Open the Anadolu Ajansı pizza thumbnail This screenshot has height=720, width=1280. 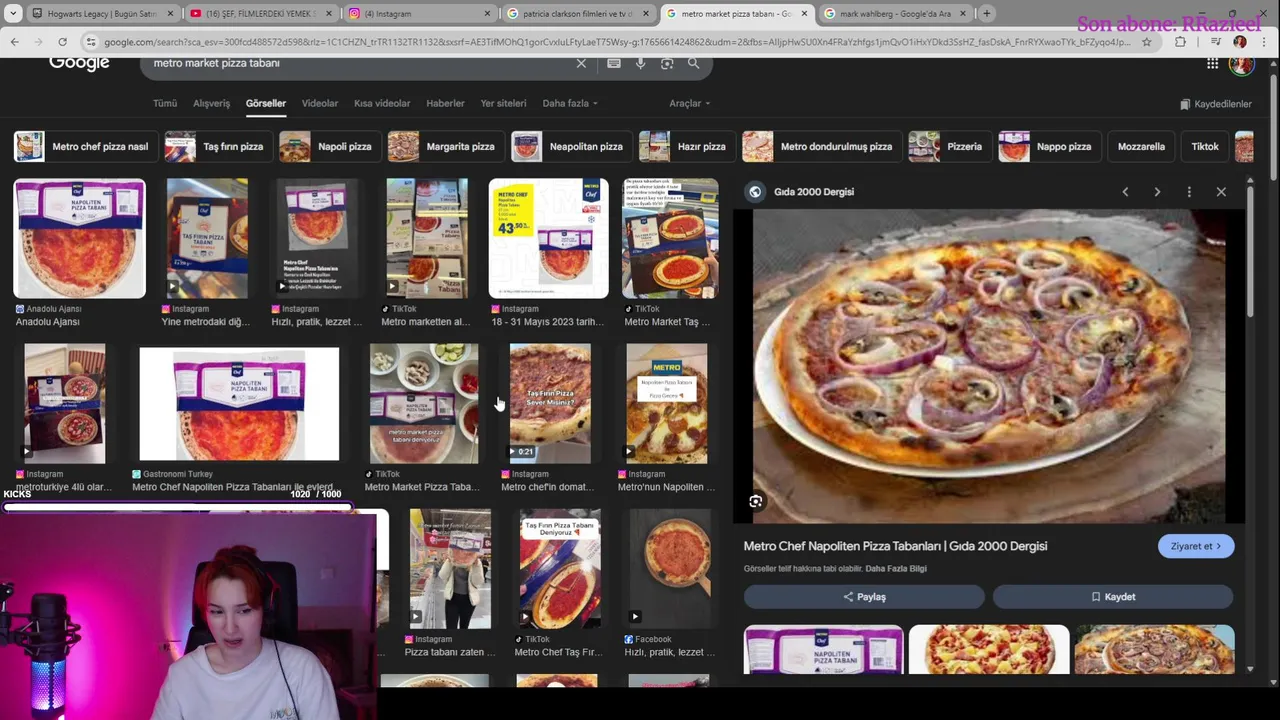click(x=79, y=239)
